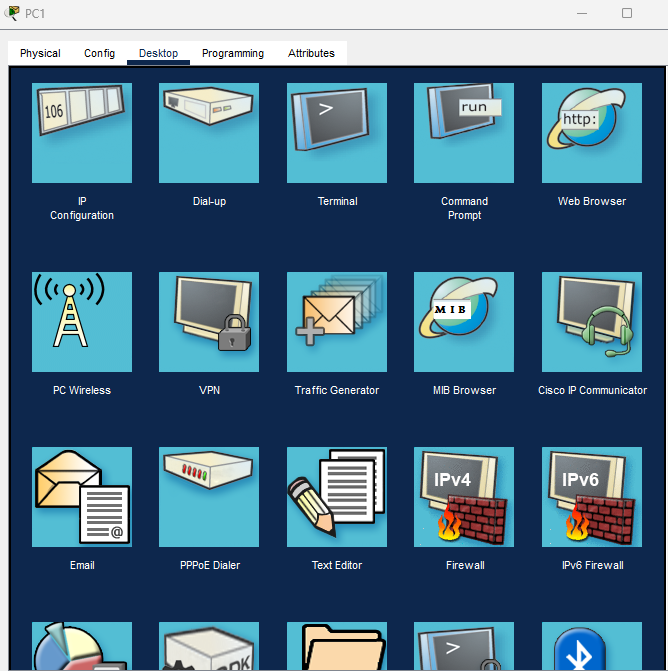Open the Terminal application icon

coord(337,133)
